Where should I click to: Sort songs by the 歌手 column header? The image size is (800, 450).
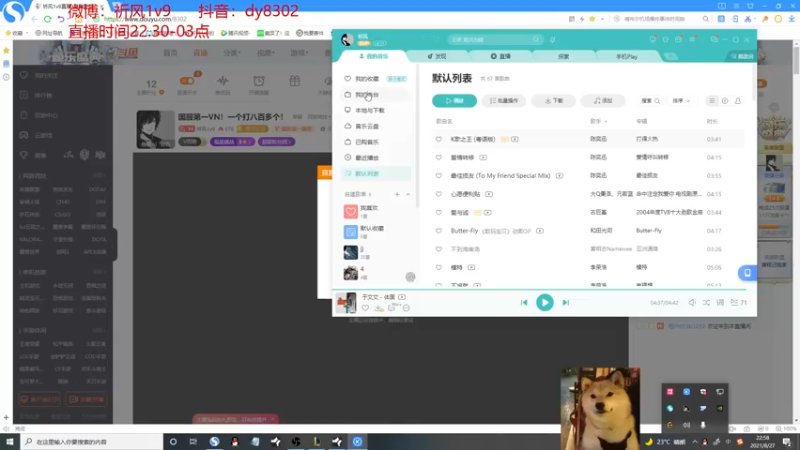(598, 121)
